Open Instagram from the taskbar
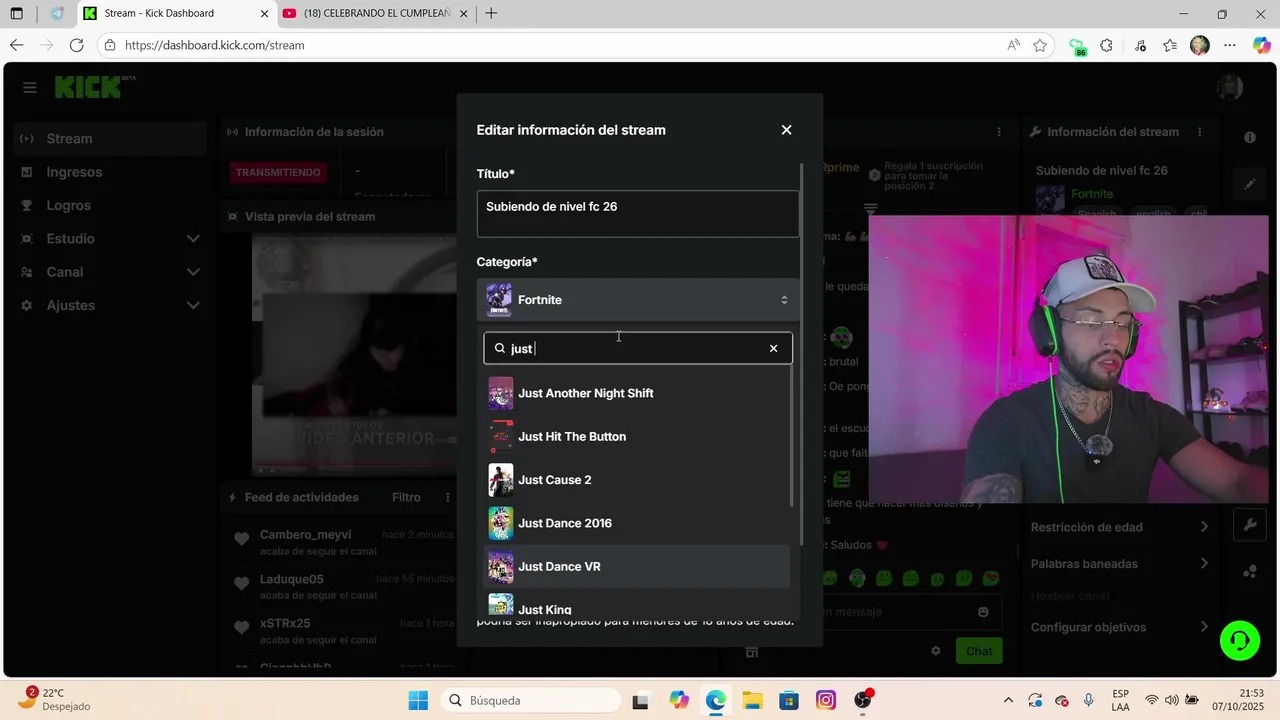1280x720 pixels. click(826, 701)
